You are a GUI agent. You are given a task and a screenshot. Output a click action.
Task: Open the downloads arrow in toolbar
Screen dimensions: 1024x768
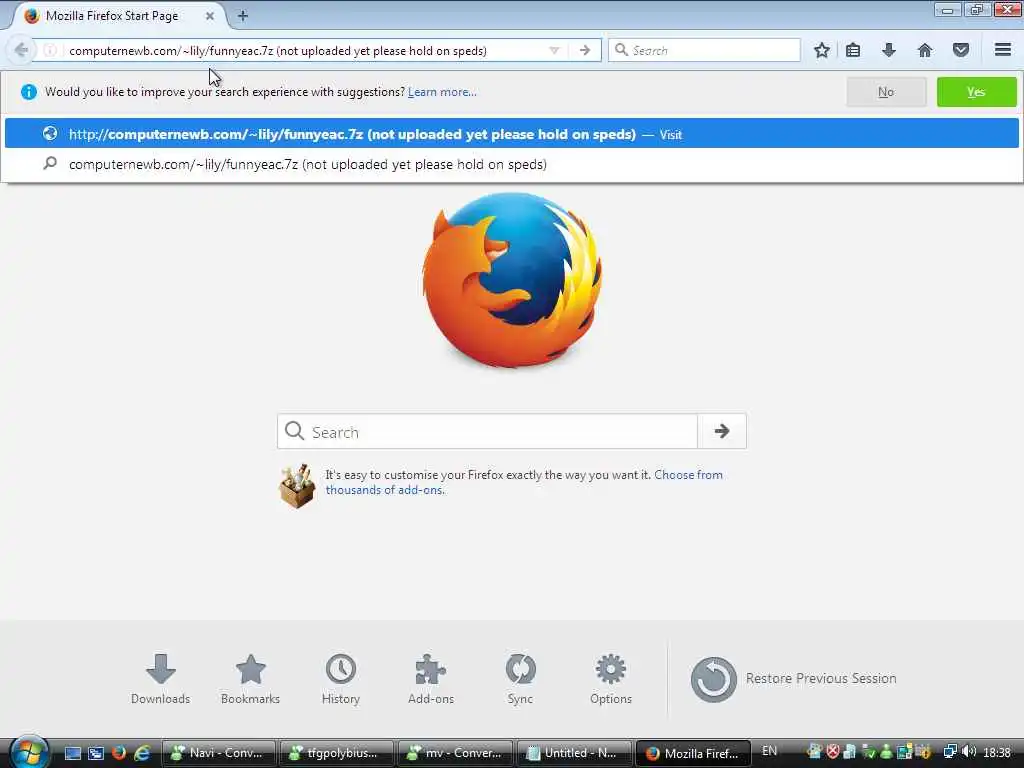point(889,50)
